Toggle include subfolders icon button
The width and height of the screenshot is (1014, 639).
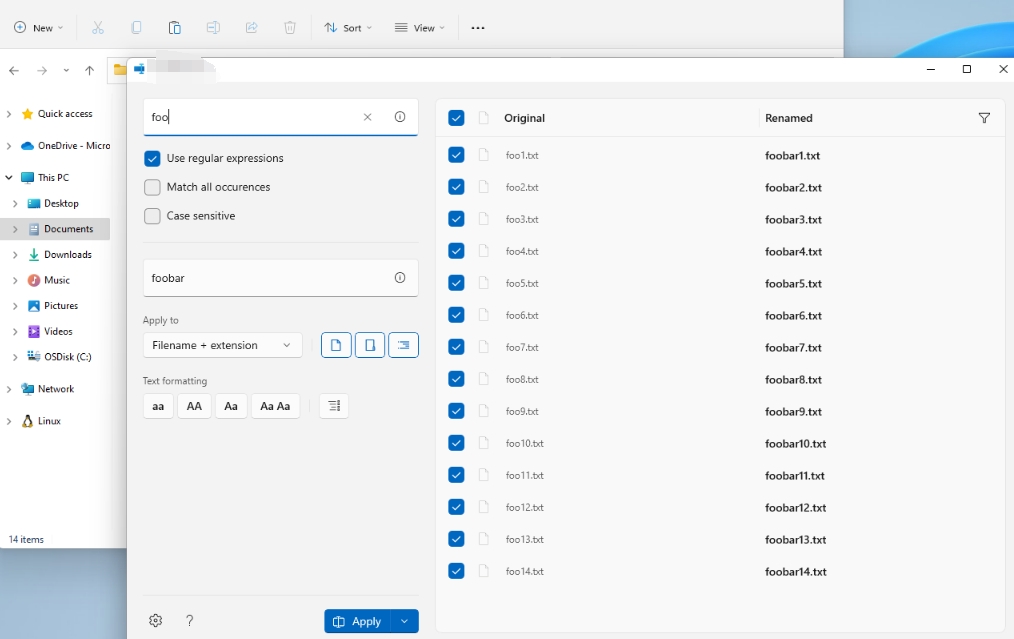(x=404, y=345)
